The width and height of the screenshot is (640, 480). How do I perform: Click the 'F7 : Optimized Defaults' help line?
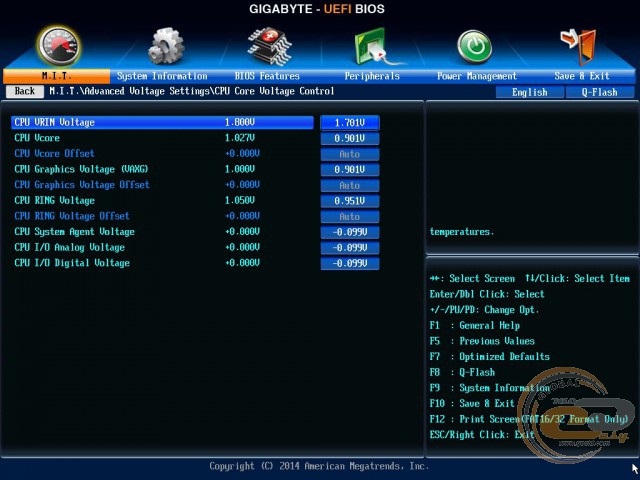[489, 357]
